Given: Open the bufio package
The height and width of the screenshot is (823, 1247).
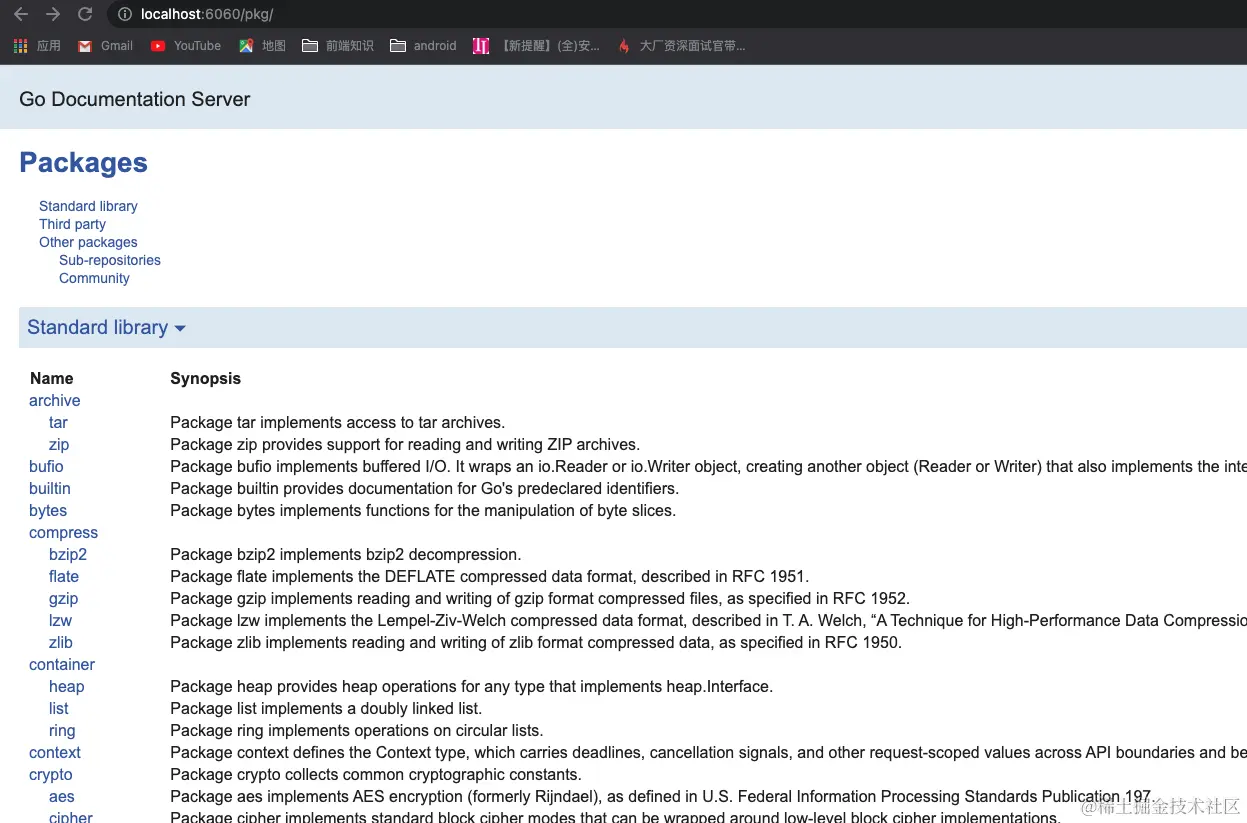Looking at the screenshot, I should (46, 466).
